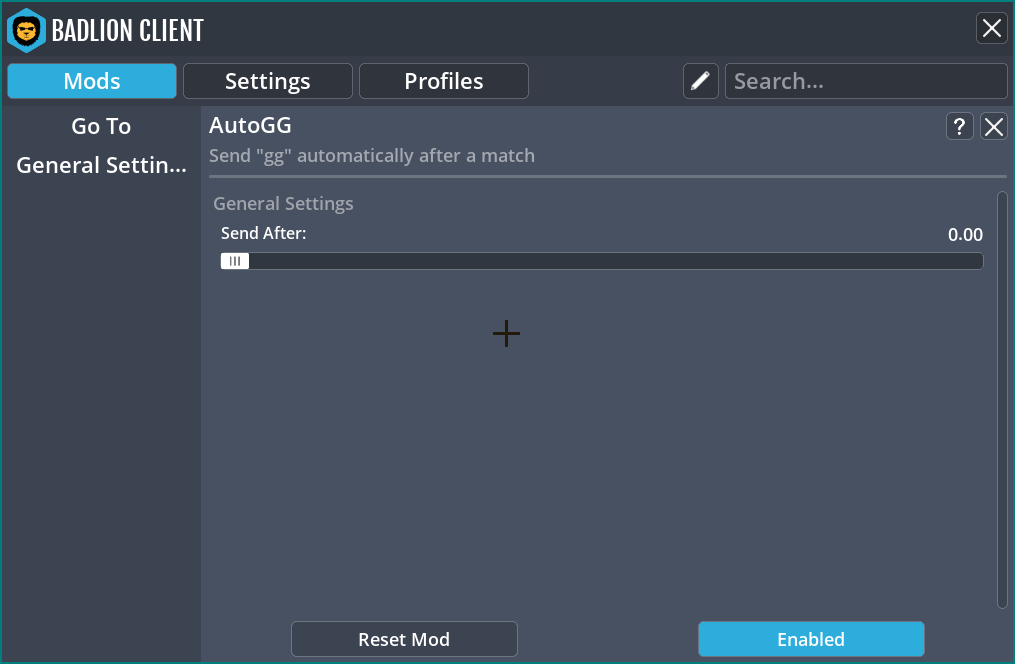Click the AutoGG title text
The image size is (1015, 664).
point(251,125)
